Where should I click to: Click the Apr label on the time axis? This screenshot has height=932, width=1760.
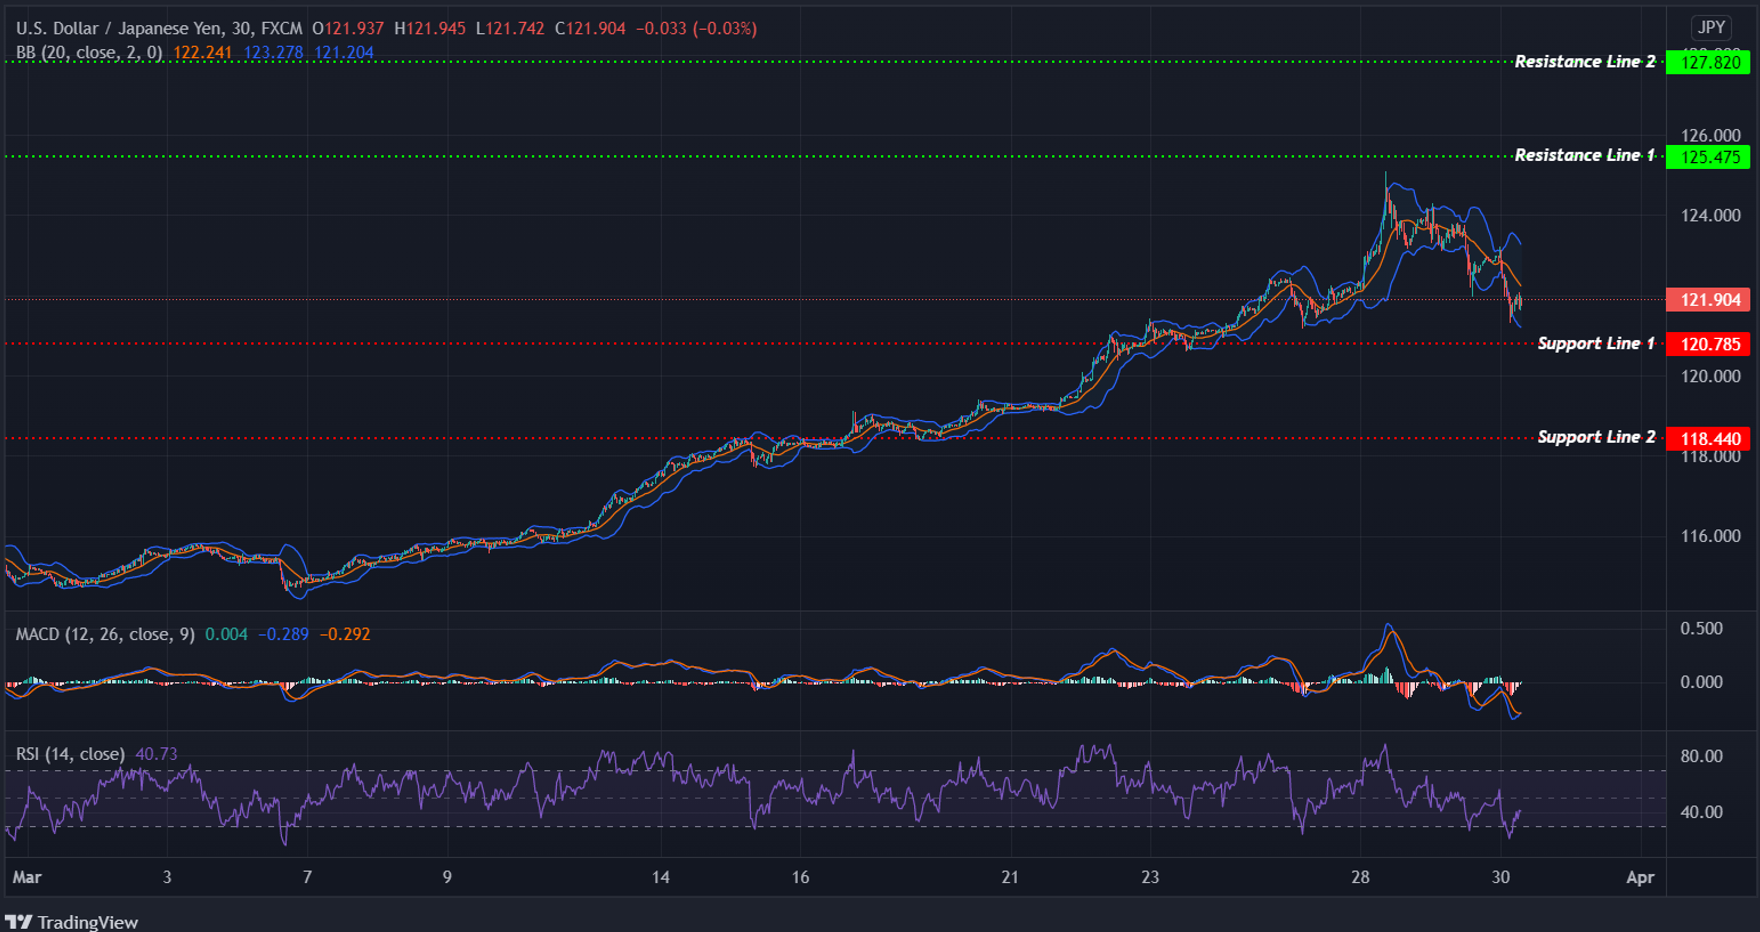tap(1640, 877)
